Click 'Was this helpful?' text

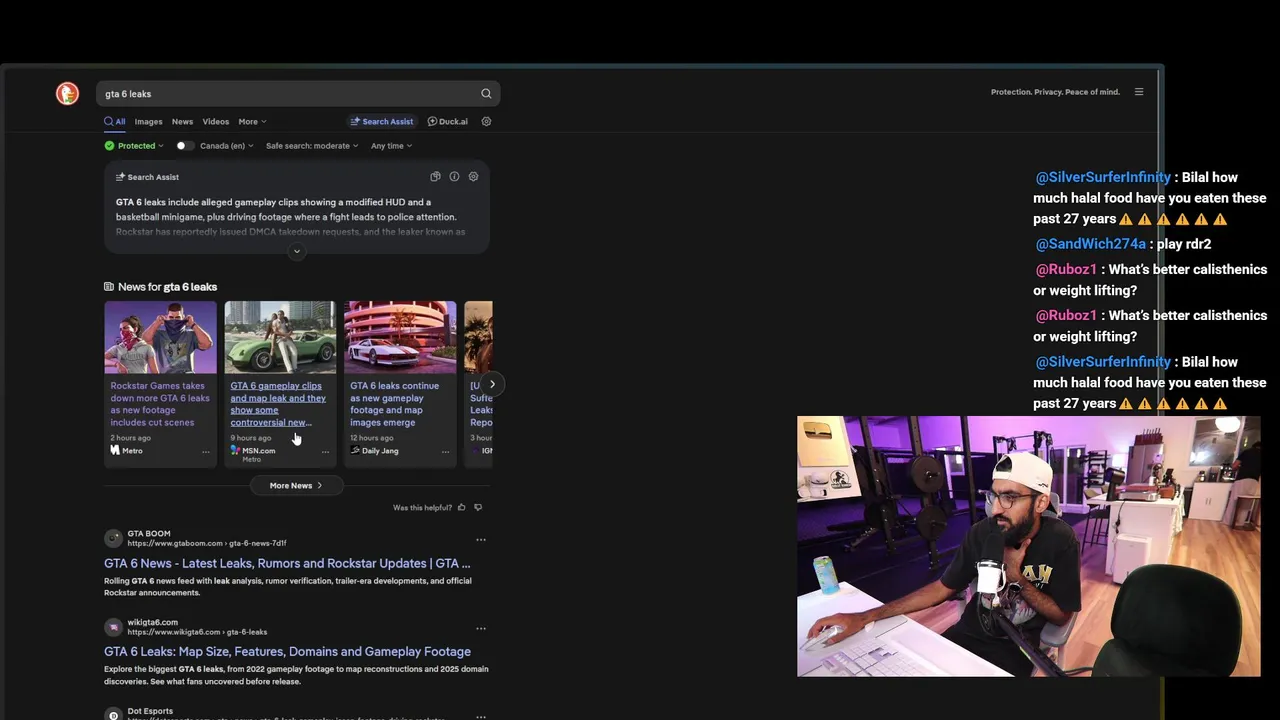click(422, 508)
